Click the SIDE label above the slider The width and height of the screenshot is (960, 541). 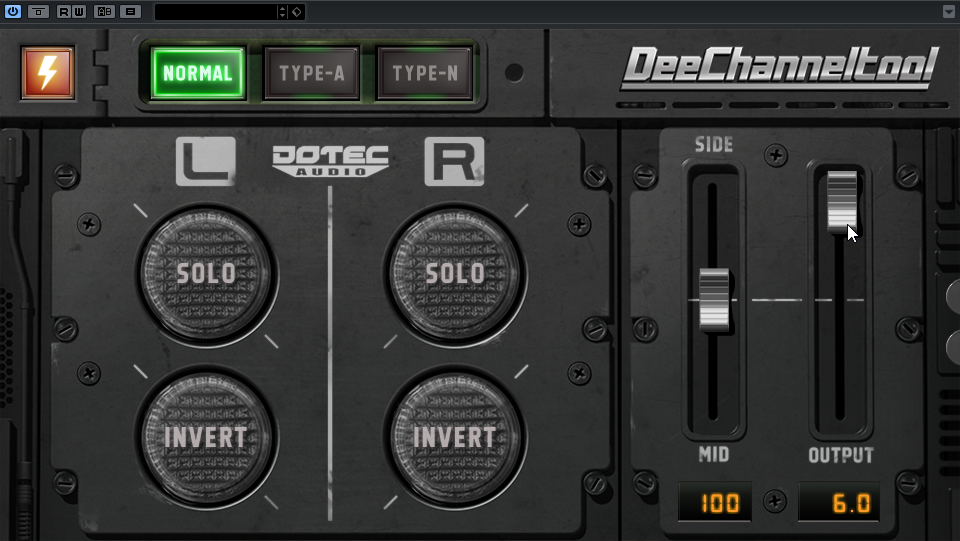(714, 144)
